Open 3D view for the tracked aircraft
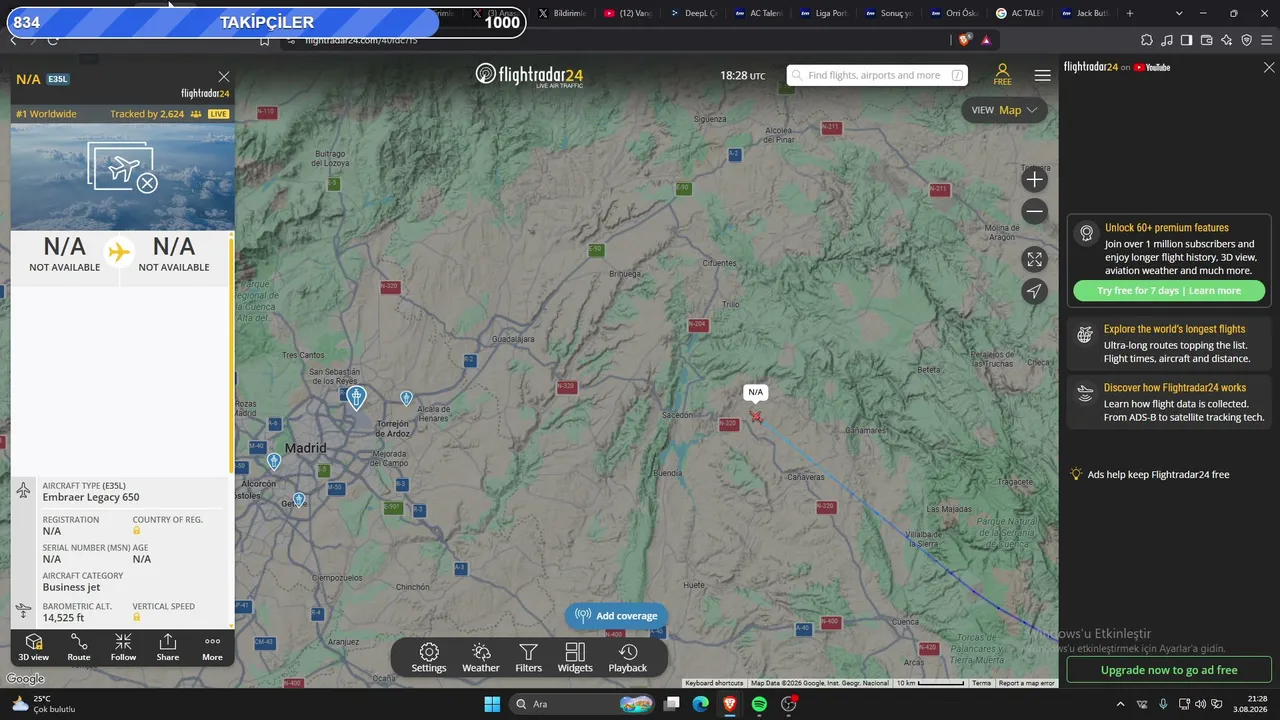This screenshot has width=1280, height=720. pyautogui.click(x=33, y=647)
